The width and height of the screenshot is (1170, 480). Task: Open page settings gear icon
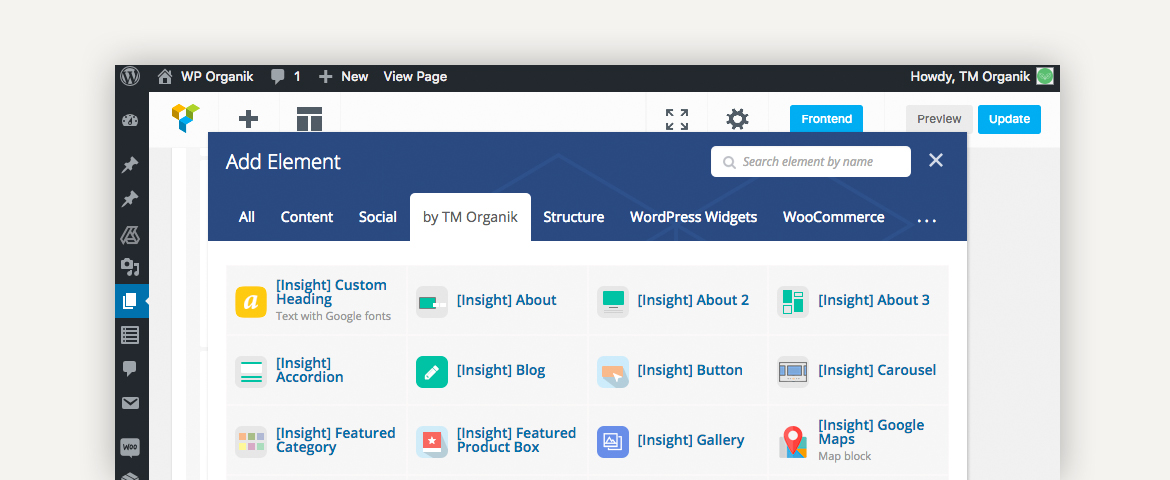[737, 119]
